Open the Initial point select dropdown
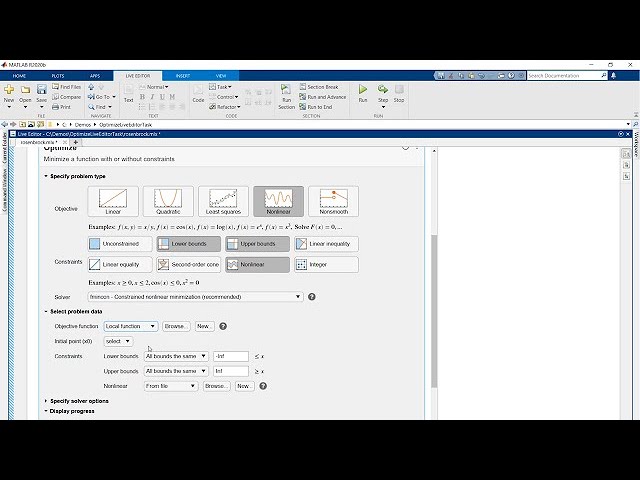 point(118,341)
